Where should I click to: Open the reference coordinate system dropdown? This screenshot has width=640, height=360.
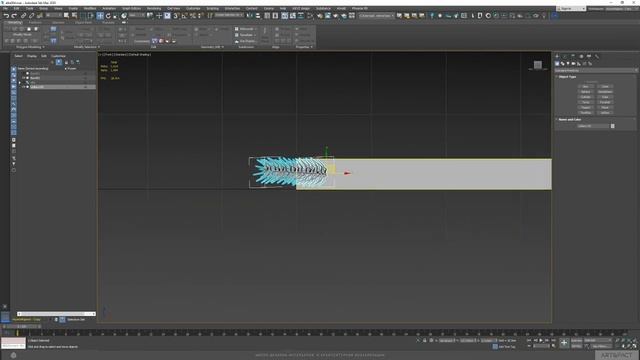coord(137,16)
